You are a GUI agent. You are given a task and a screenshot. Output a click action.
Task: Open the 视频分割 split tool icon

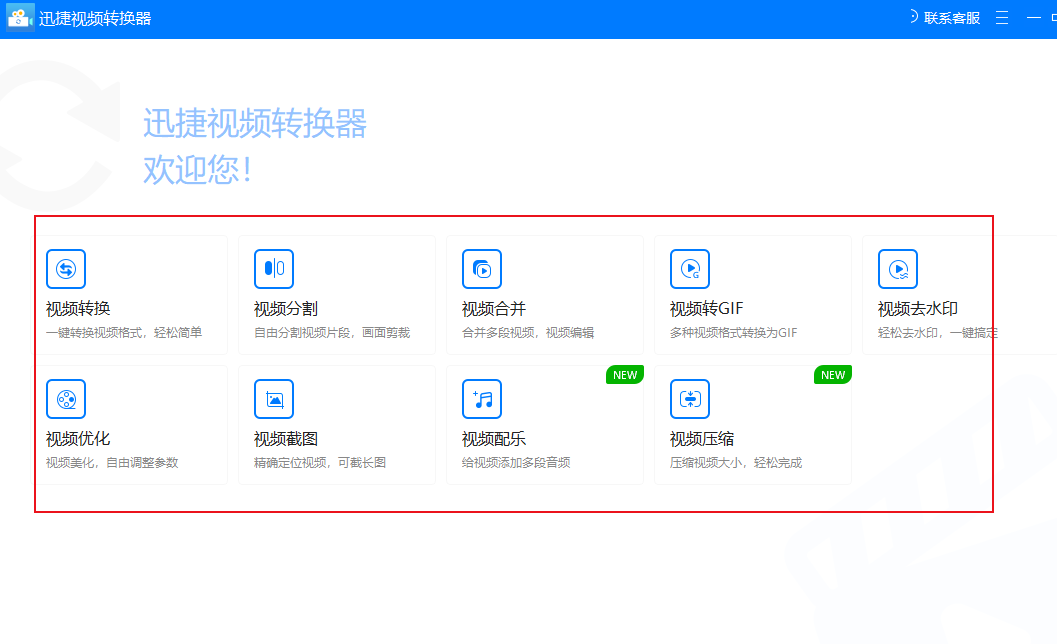click(274, 269)
